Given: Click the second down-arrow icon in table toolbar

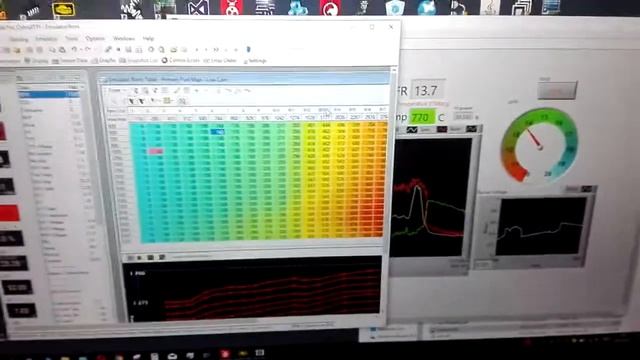Looking at the screenshot, I should point(141,101).
